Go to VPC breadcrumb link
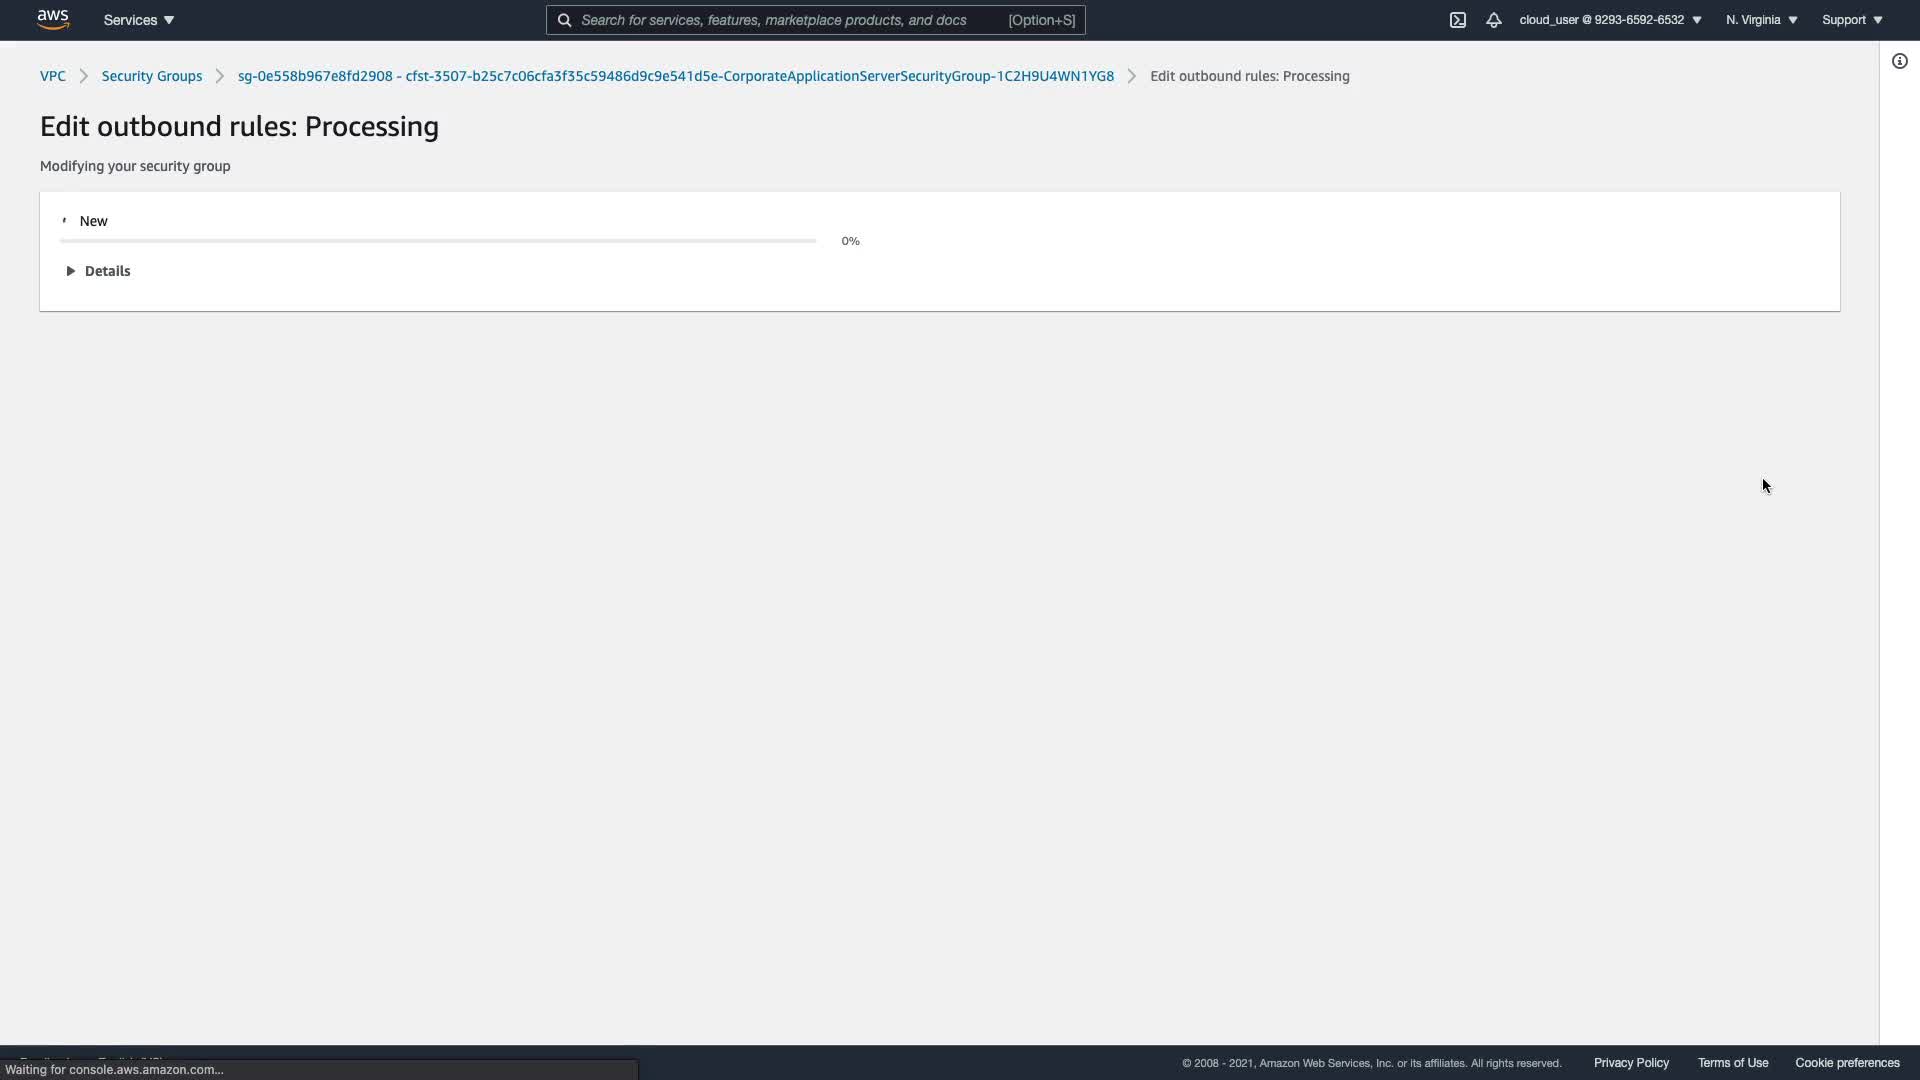Viewport: 1920px width, 1080px height. click(x=52, y=76)
